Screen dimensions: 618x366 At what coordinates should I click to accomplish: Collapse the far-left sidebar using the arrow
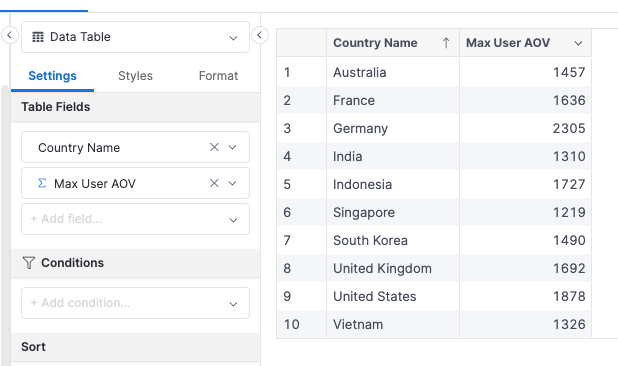tap(9, 35)
